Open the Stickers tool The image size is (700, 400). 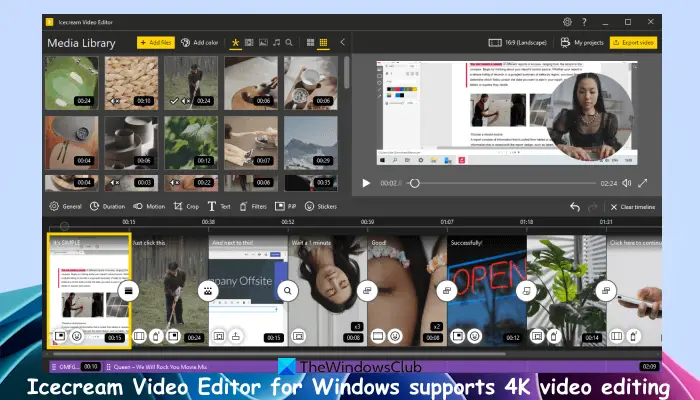pos(321,206)
